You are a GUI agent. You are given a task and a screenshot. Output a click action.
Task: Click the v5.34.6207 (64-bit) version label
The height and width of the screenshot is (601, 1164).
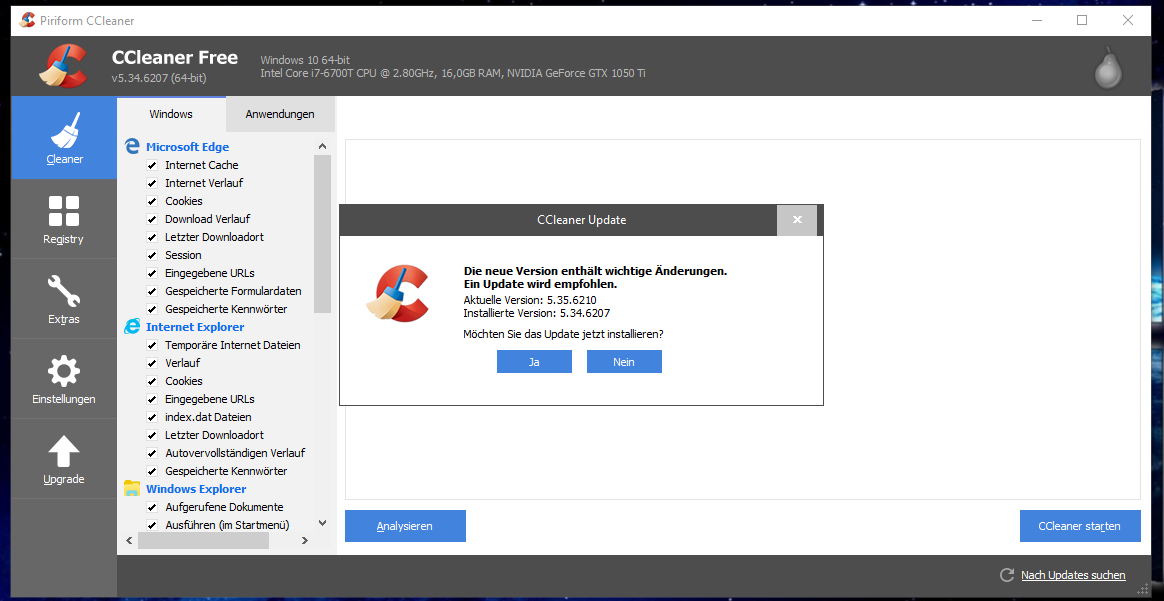[159, 78]
